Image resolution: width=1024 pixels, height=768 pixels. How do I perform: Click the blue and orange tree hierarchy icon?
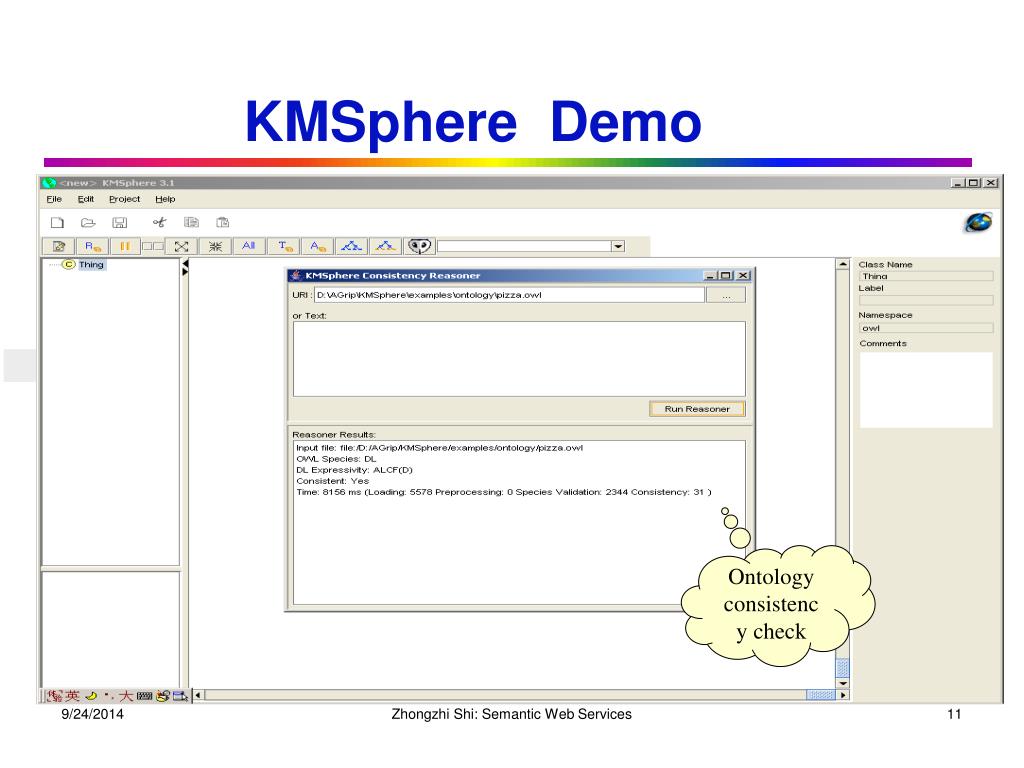coord(385,246)
